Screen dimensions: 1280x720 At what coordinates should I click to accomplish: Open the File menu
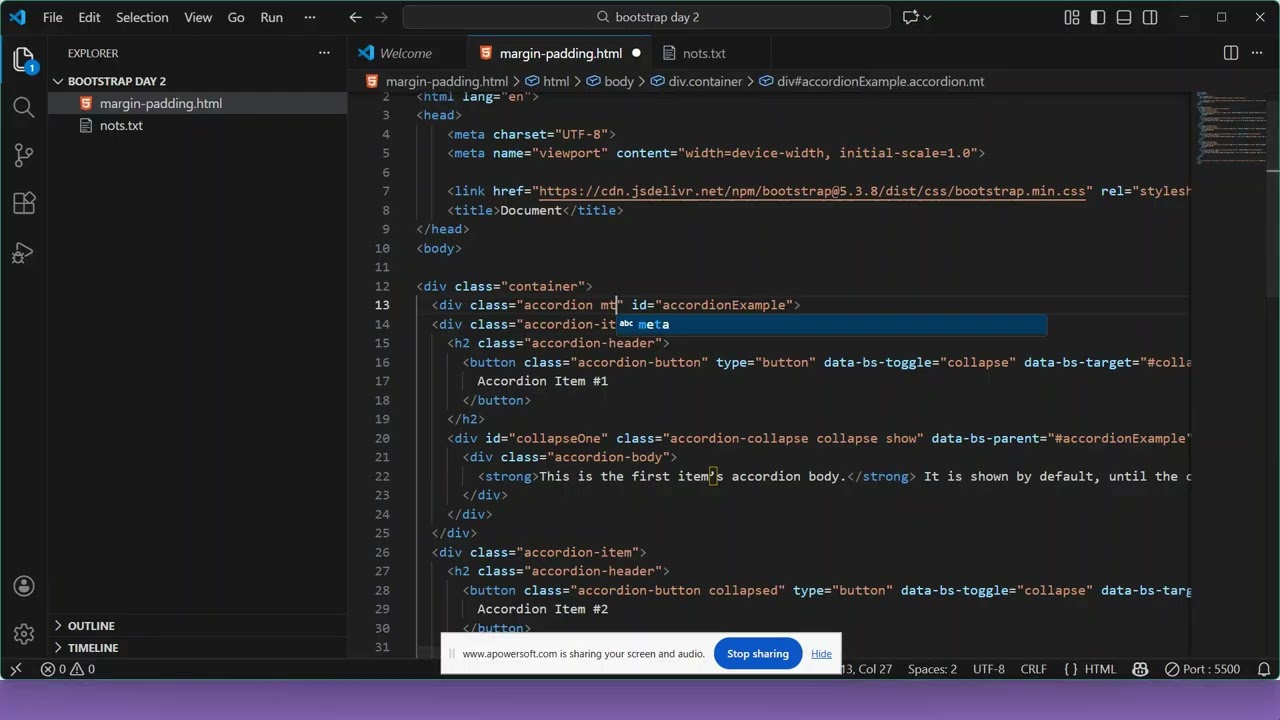pyautogui.click(x=52, y=17)
